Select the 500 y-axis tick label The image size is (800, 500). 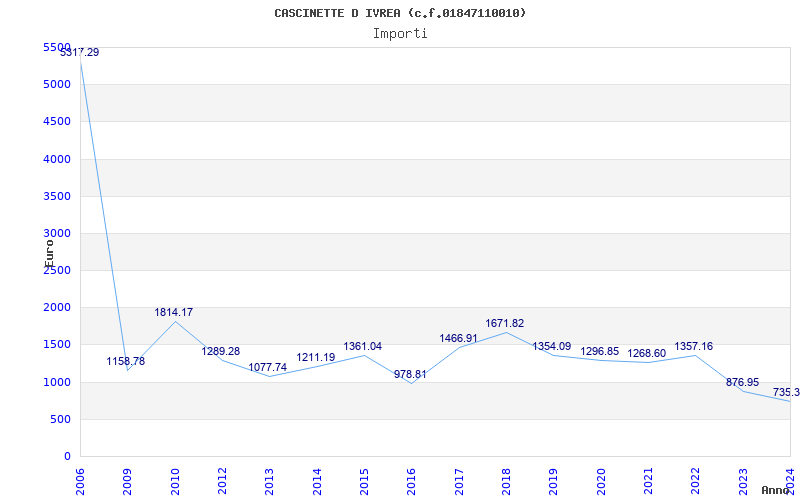(61, 419)
